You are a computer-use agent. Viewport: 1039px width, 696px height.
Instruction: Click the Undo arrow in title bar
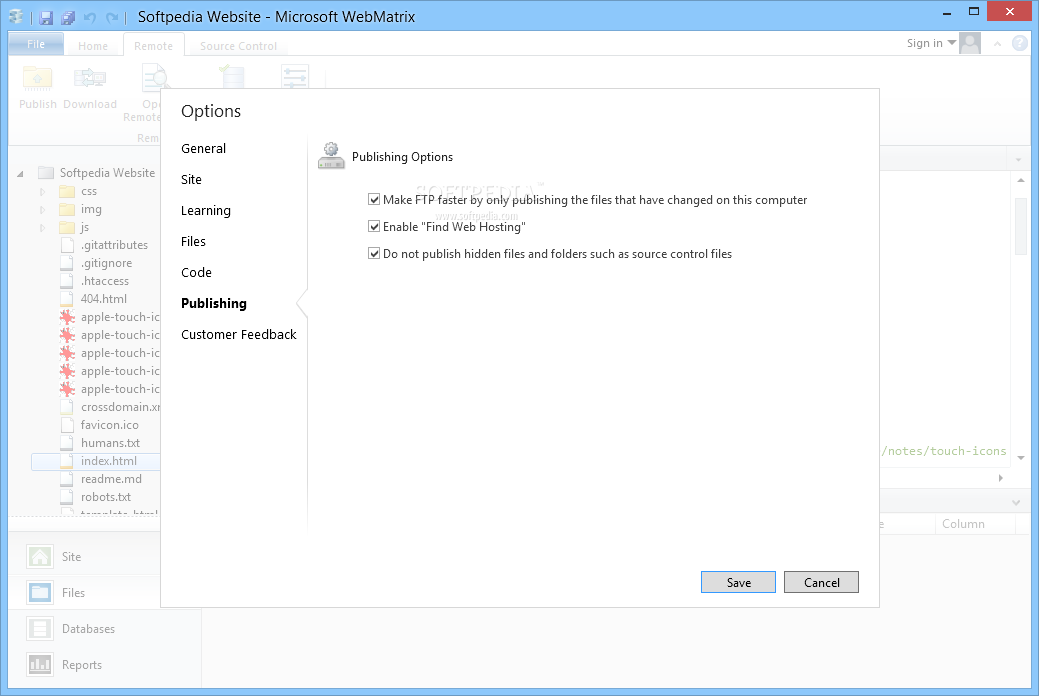tap(90, 17)
